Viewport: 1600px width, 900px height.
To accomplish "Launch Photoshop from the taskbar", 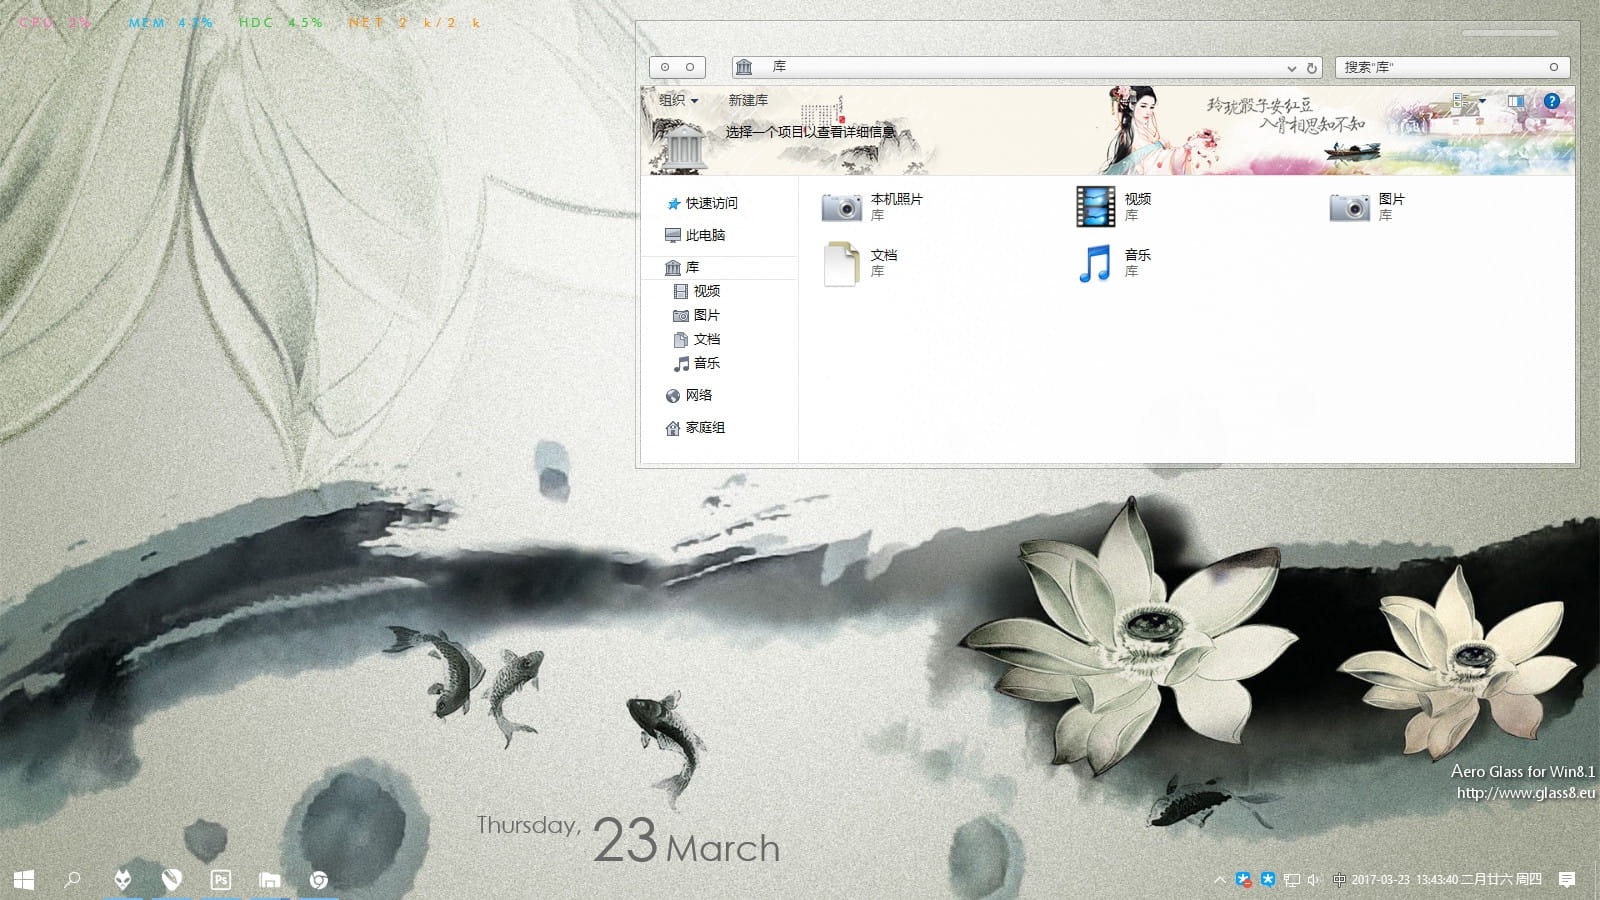I will click(221, 880).
